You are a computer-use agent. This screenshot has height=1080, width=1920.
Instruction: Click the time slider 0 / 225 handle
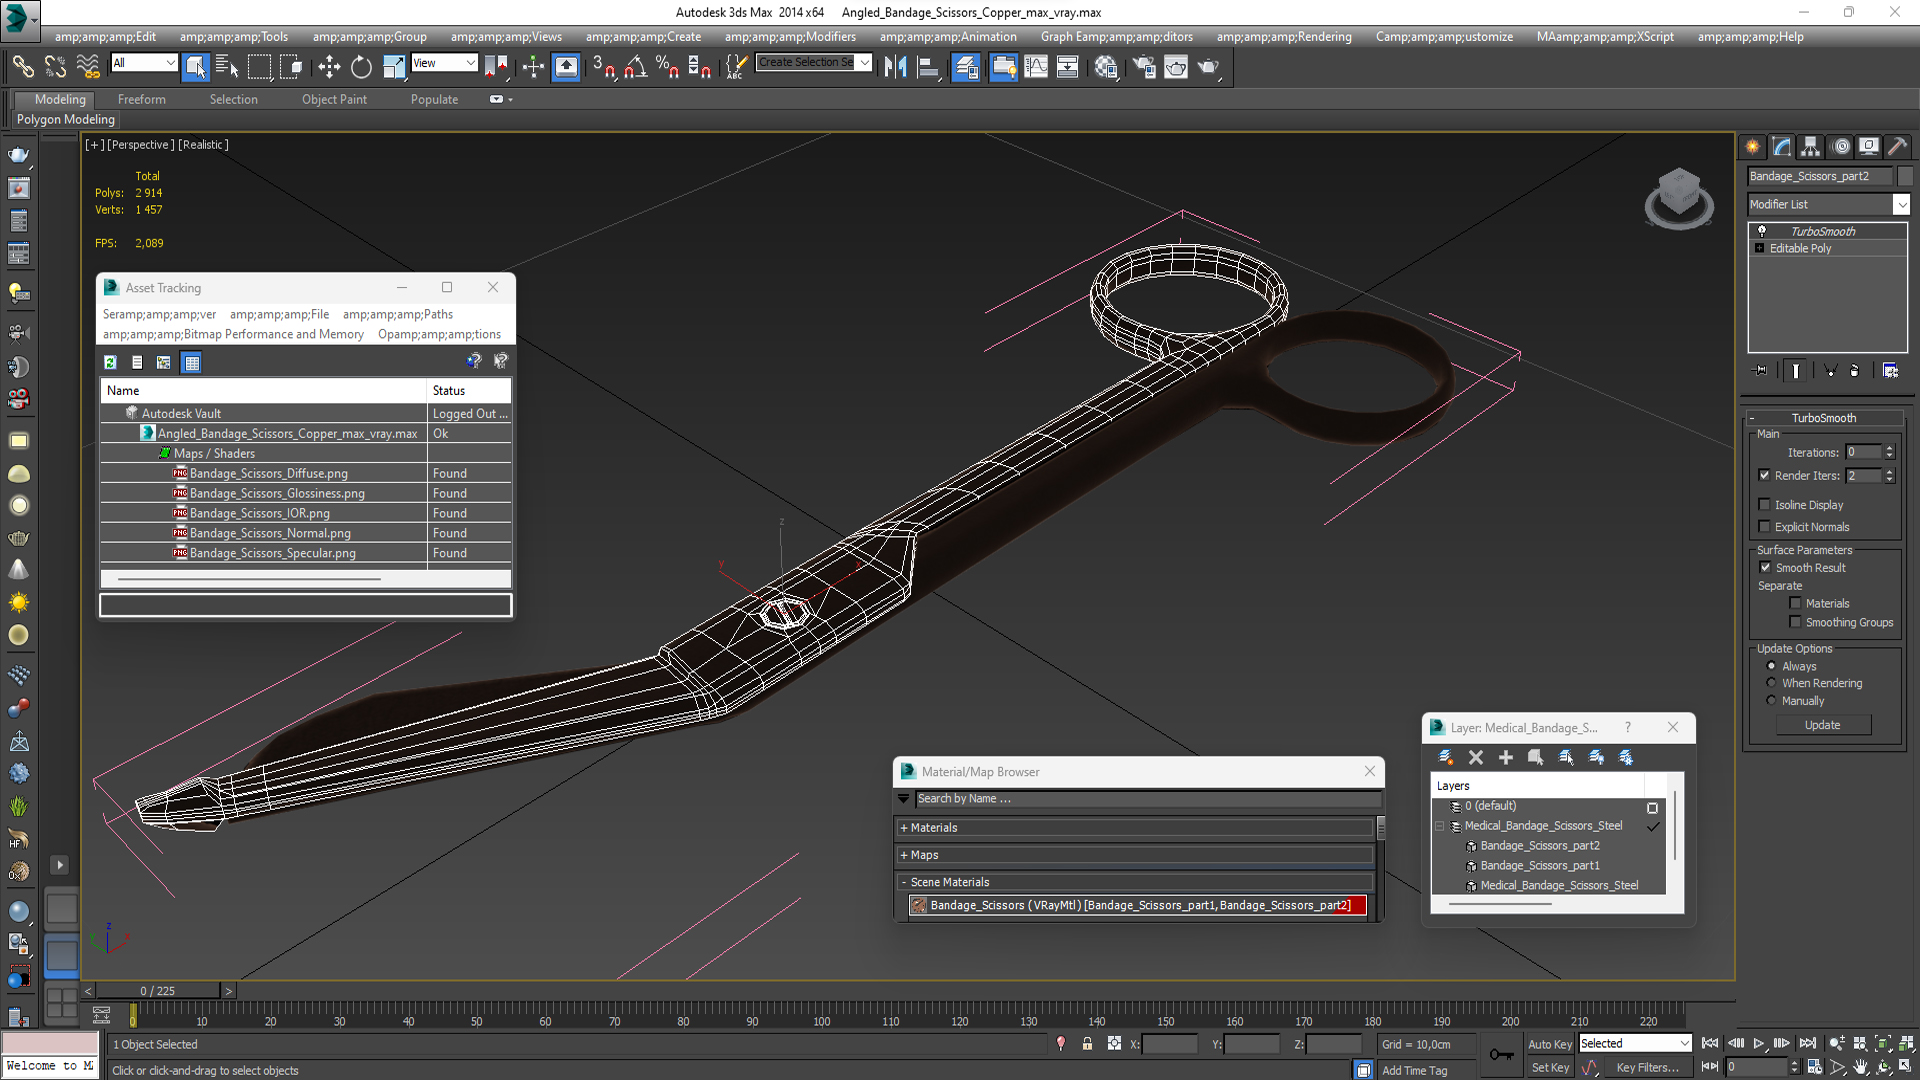point(157,991)
